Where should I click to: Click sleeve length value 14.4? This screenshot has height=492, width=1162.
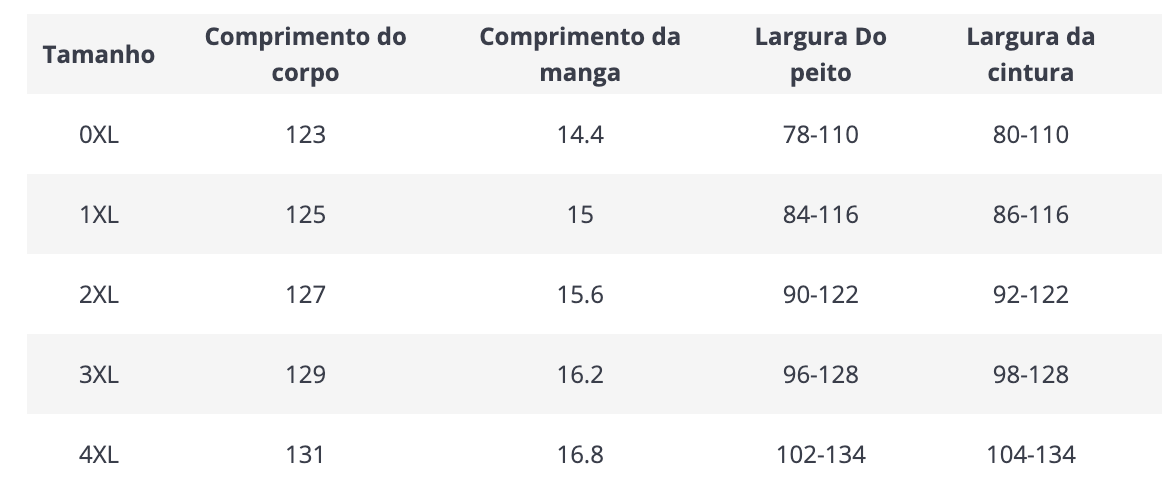(580, 134)
